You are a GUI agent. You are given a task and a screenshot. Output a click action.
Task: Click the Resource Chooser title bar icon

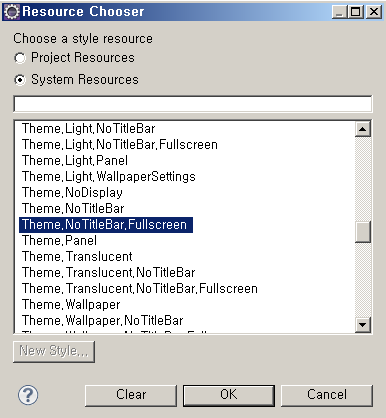click(12, 12)
